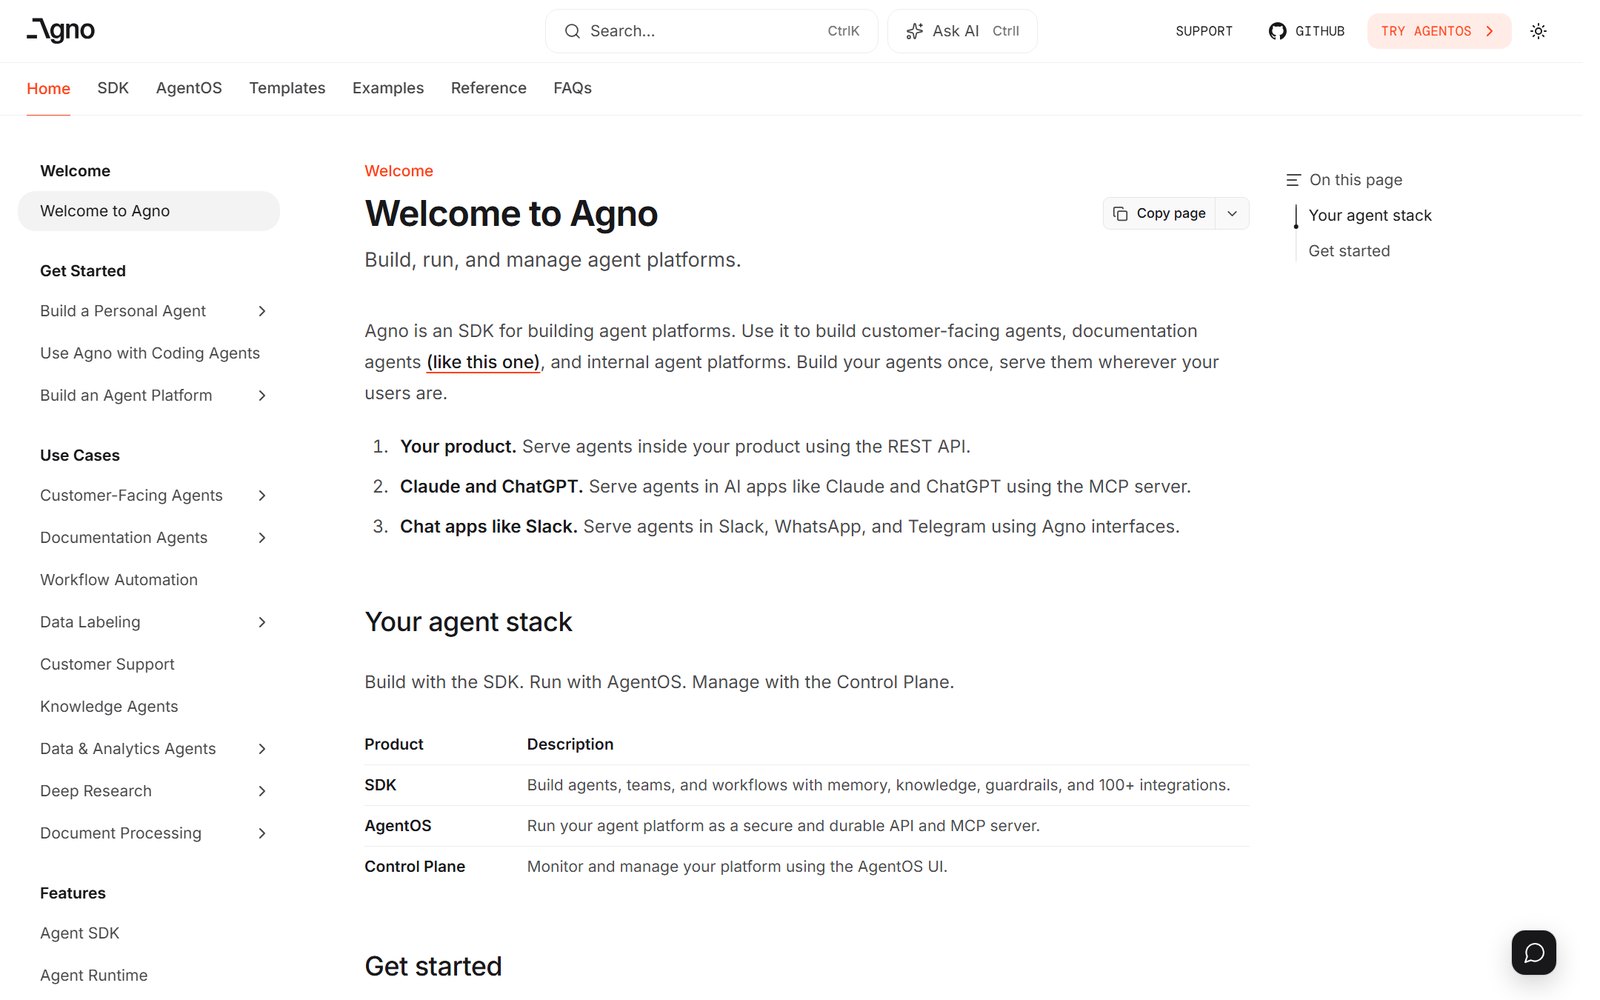Open the FAQs tab
This screenshot has width=1600, height=1000.
[573, 88]
